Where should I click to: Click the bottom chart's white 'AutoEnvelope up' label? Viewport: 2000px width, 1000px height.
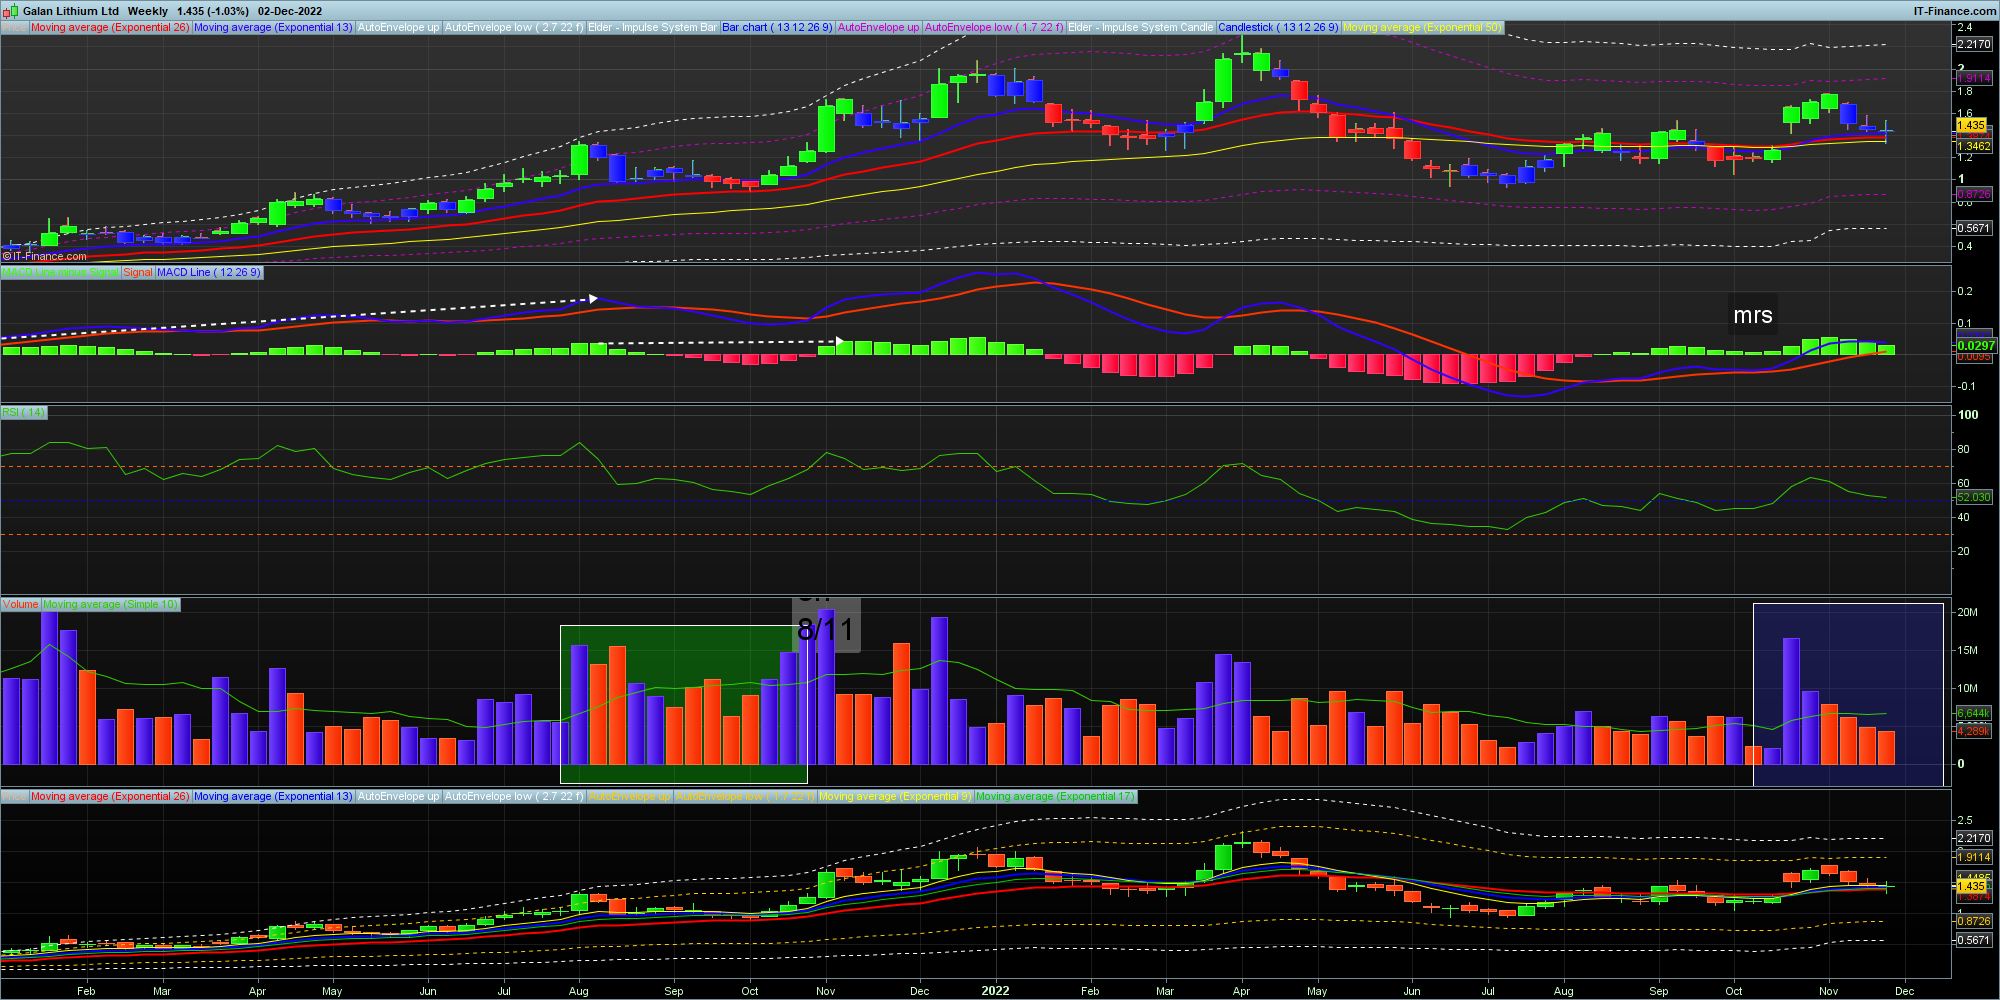(x=398, y=796)
